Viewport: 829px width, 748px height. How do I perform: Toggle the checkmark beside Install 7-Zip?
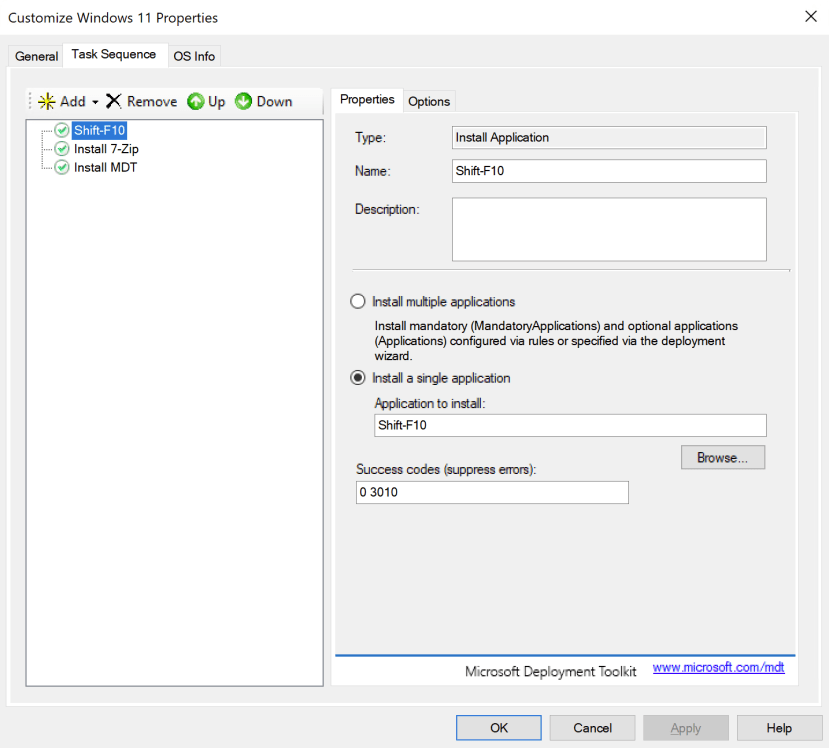point(62,148)
